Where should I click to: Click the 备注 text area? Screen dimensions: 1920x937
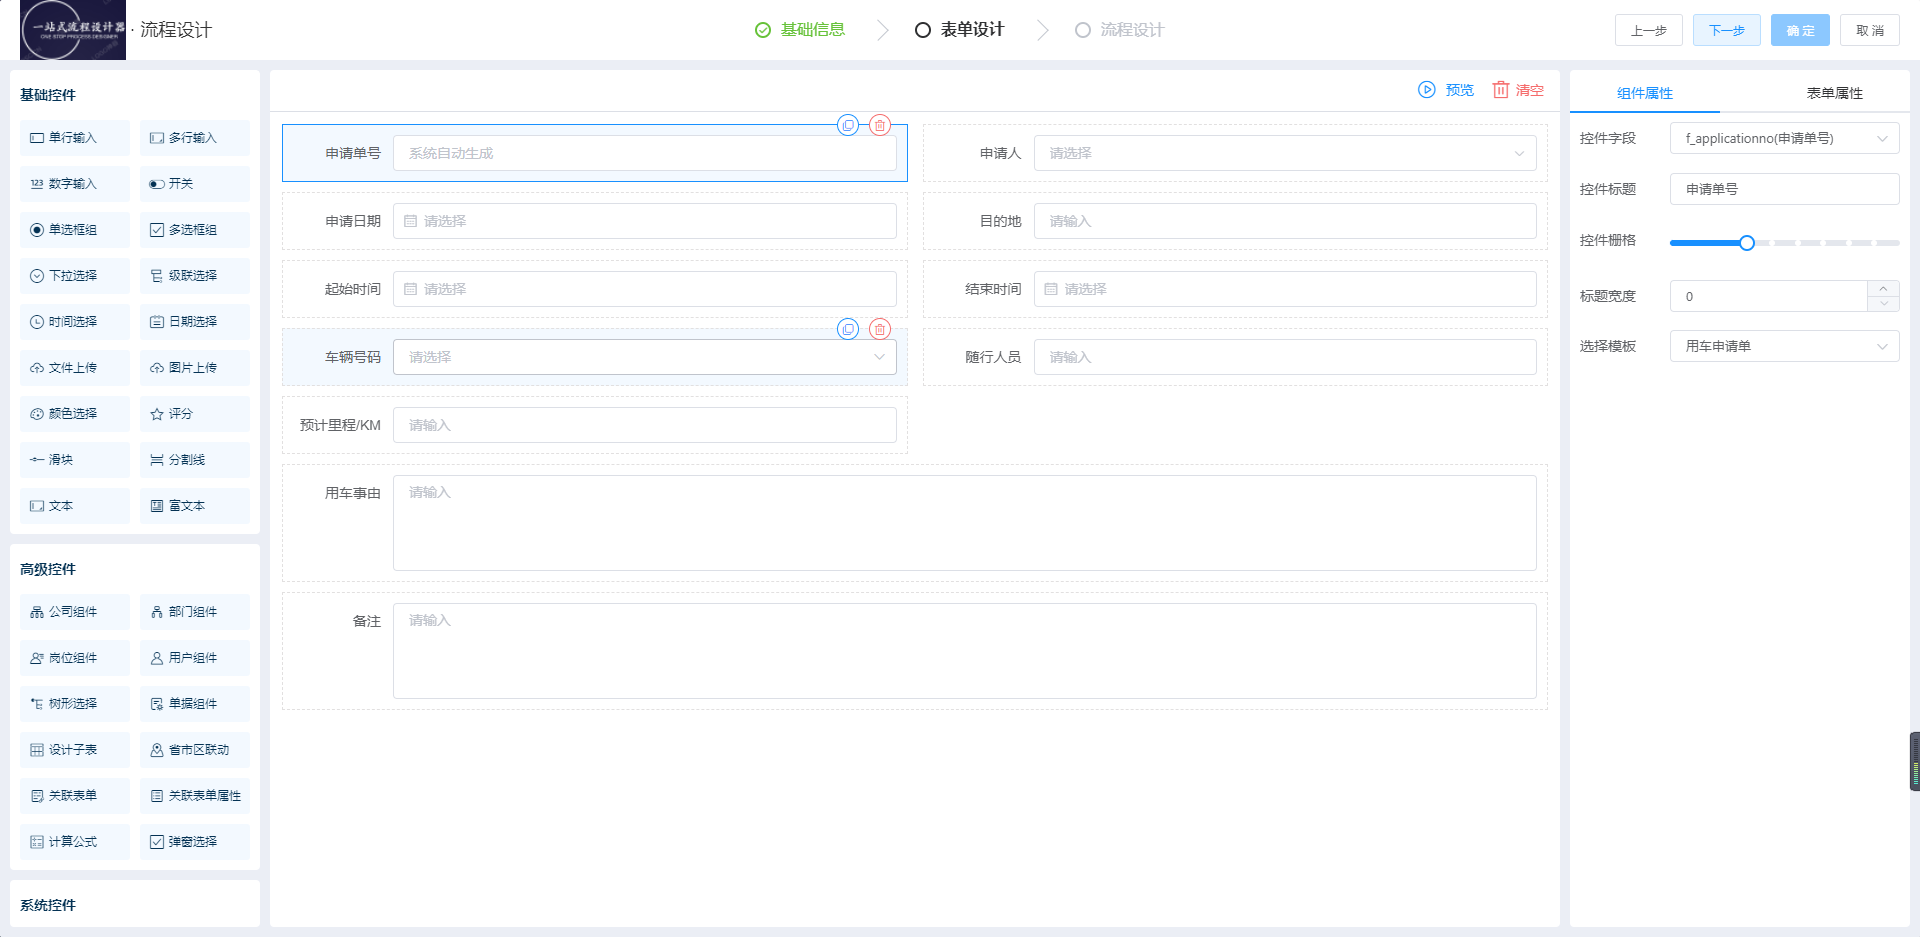click(x=965, y=651)
